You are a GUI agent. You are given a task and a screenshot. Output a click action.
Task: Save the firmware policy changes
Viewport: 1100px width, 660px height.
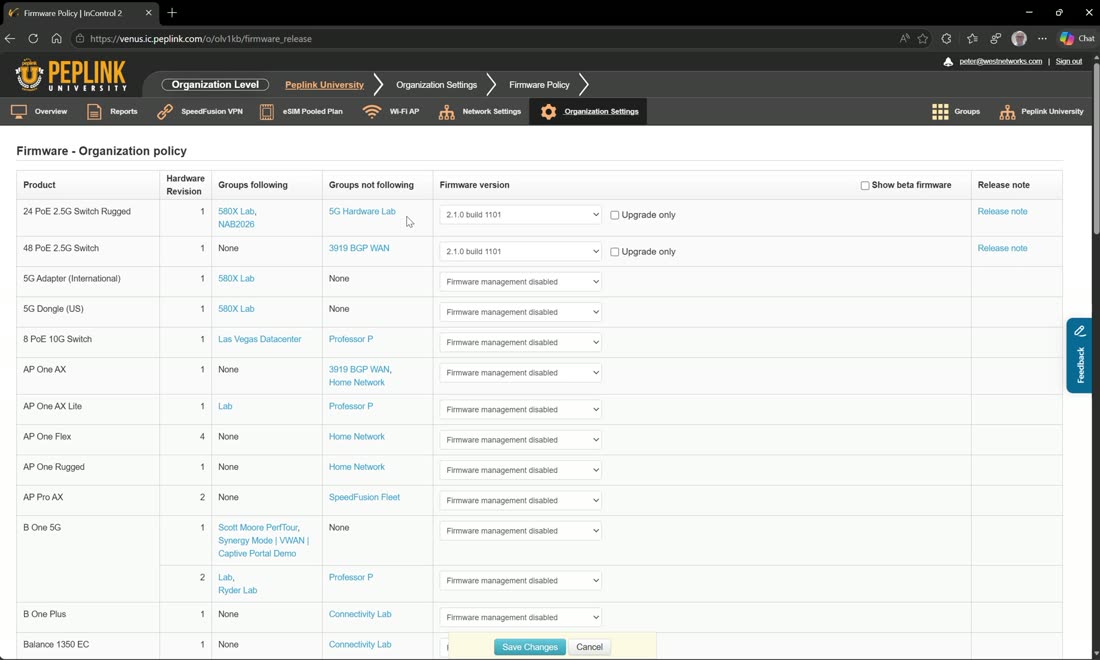(530, 647)
